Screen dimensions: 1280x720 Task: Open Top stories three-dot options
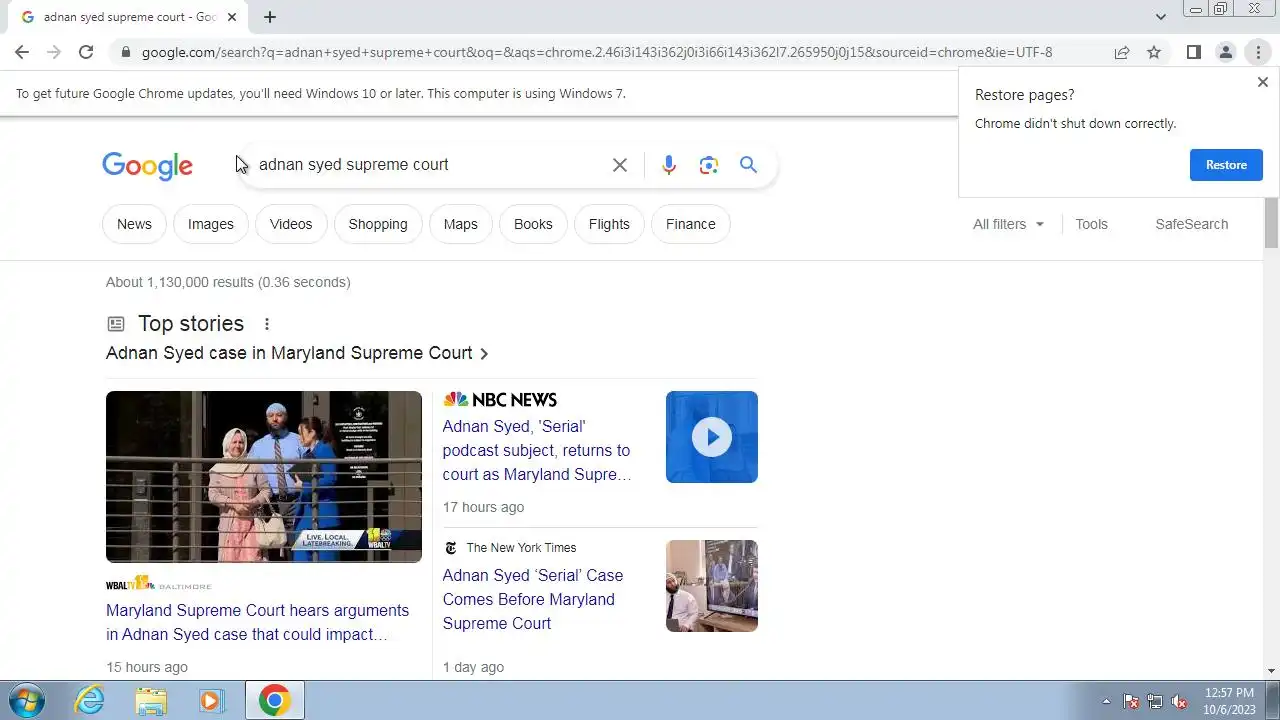coord(266,324)
